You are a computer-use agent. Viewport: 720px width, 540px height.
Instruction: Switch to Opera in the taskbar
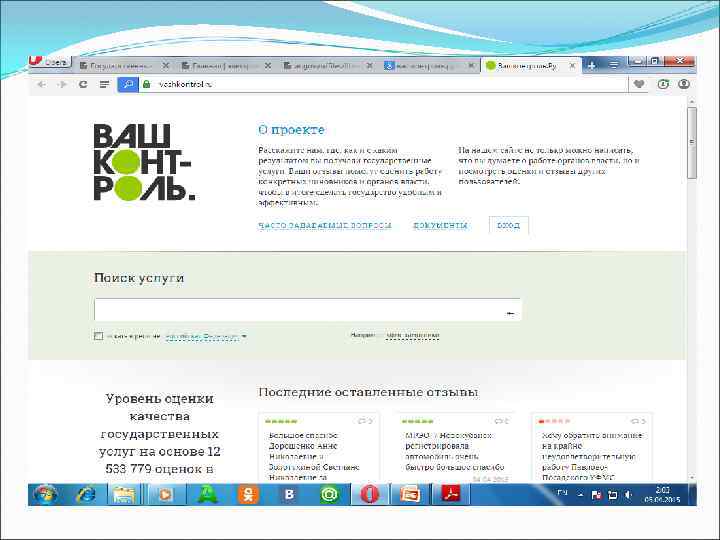tap(370, 495)
